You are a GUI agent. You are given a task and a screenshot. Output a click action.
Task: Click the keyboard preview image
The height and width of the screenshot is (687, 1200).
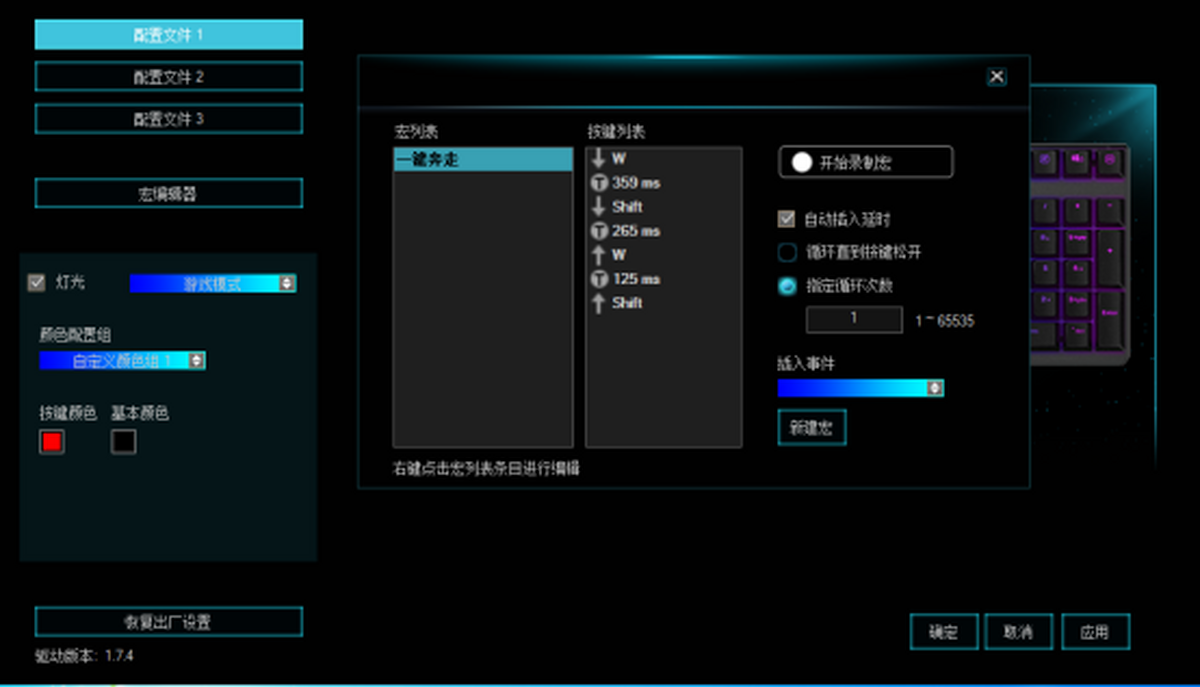(x=1079, y=255)
